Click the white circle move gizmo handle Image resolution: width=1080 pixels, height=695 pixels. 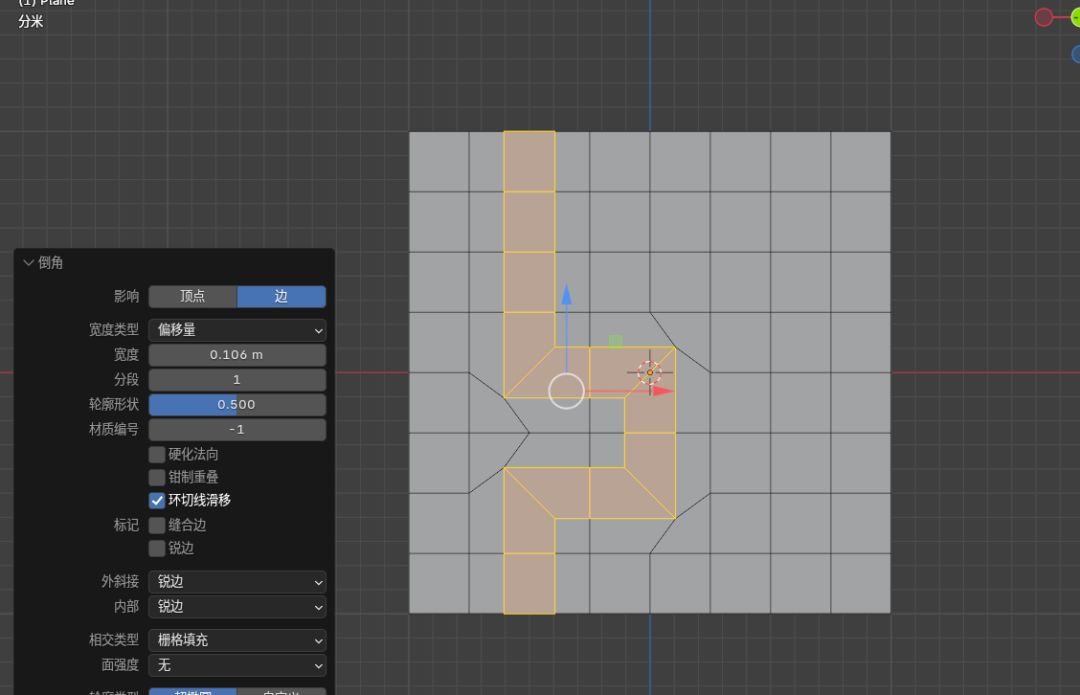click(567, 391)
